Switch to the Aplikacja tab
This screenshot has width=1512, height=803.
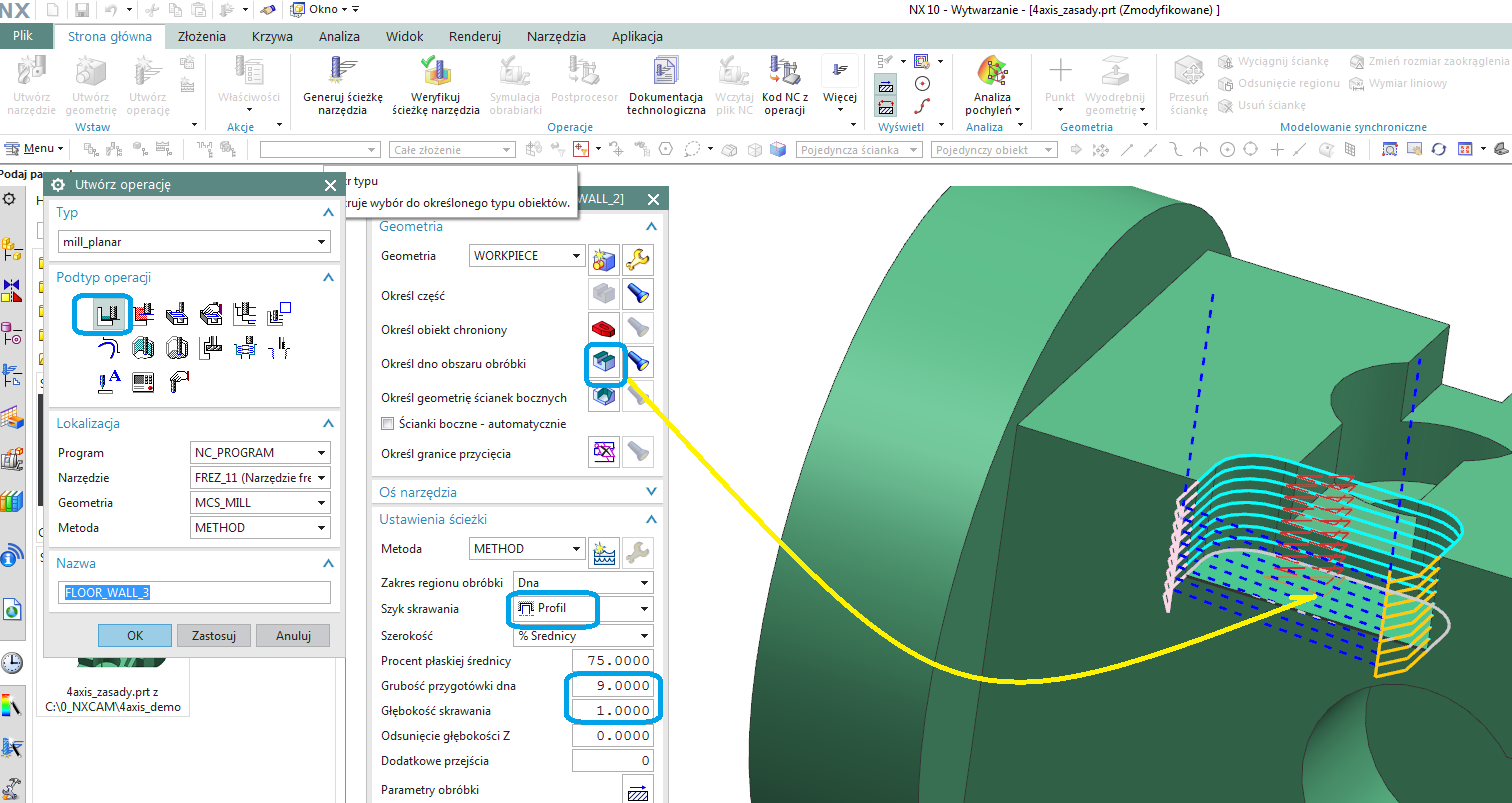click(637, 37)
